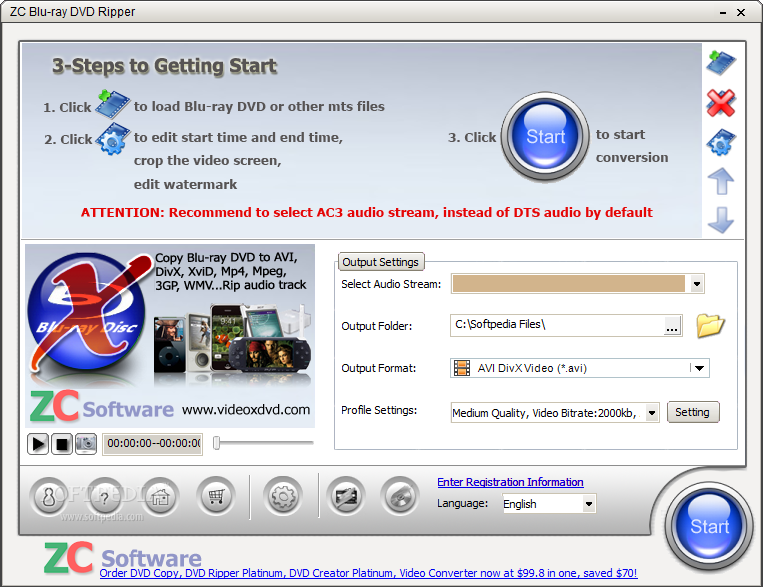
Task: Move item down with the down arrow icon
Action: (x=721, y=220)
